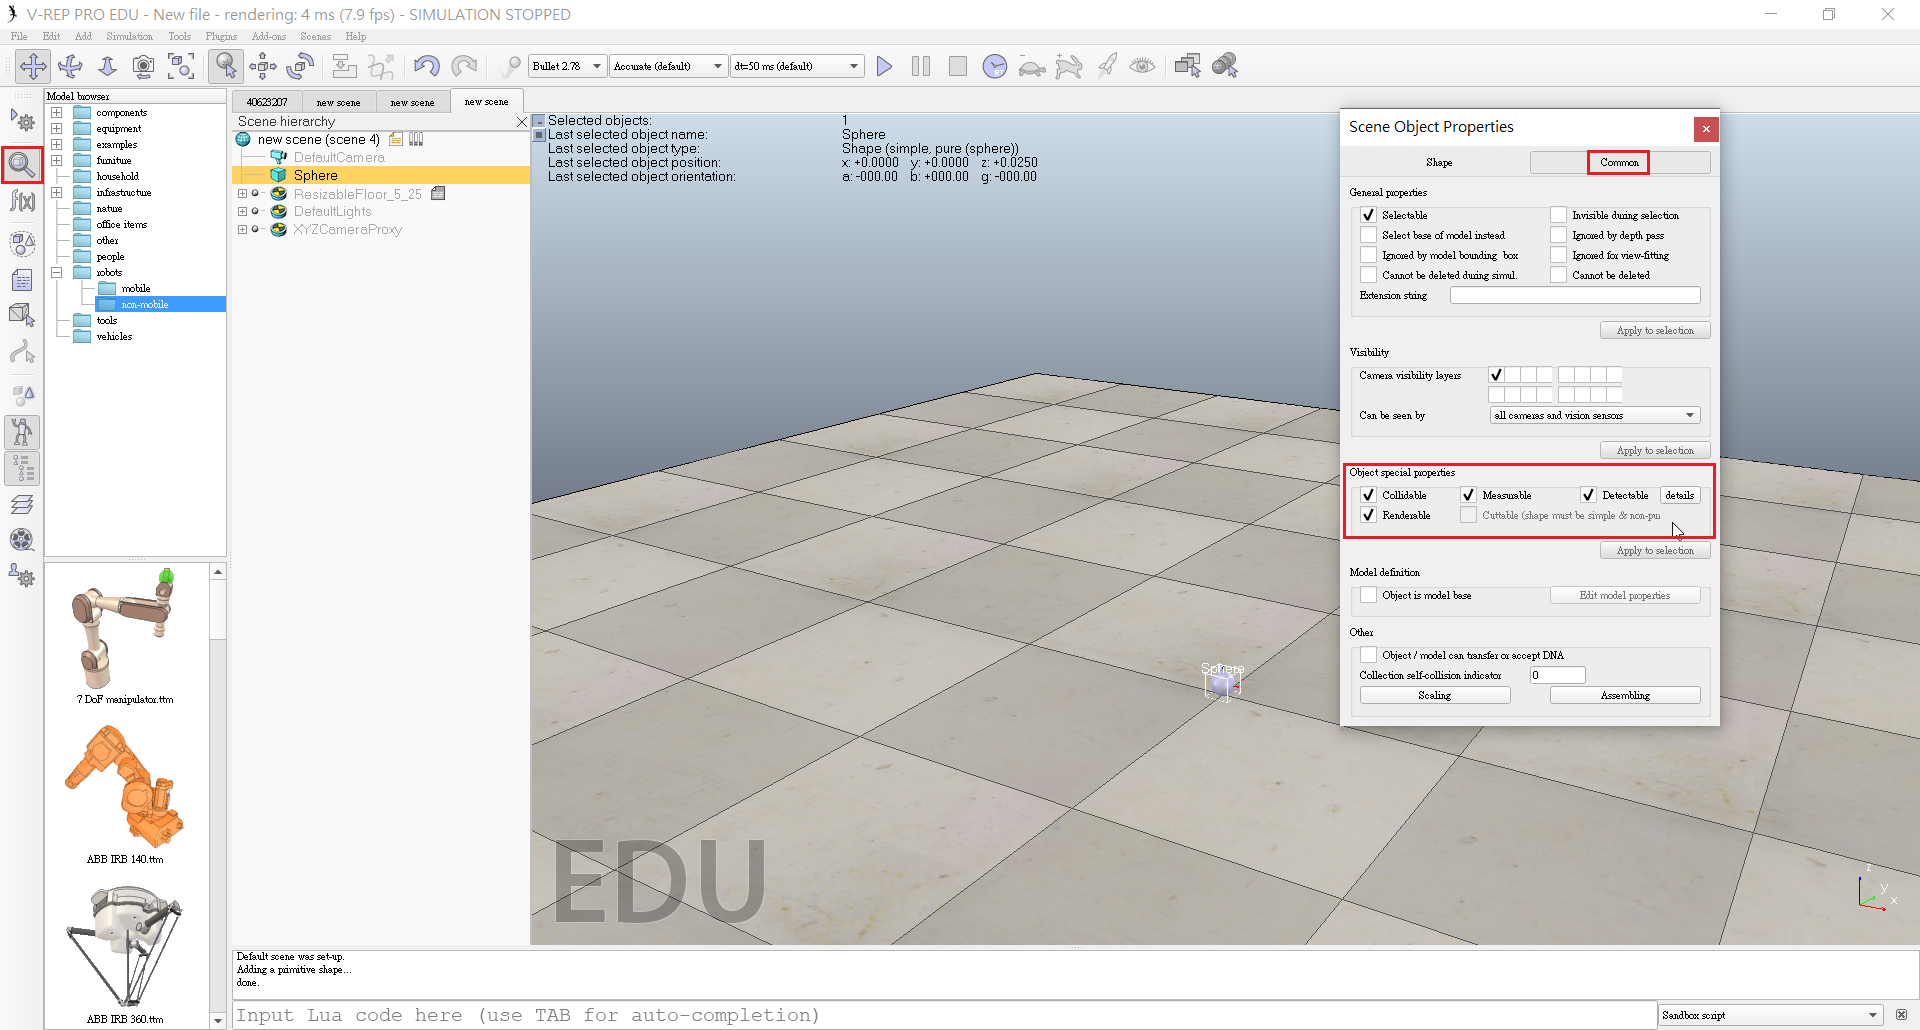This screenshot has height=1030, width=1920.
Task: Pause the simulation
Action: tap(921, 66)
